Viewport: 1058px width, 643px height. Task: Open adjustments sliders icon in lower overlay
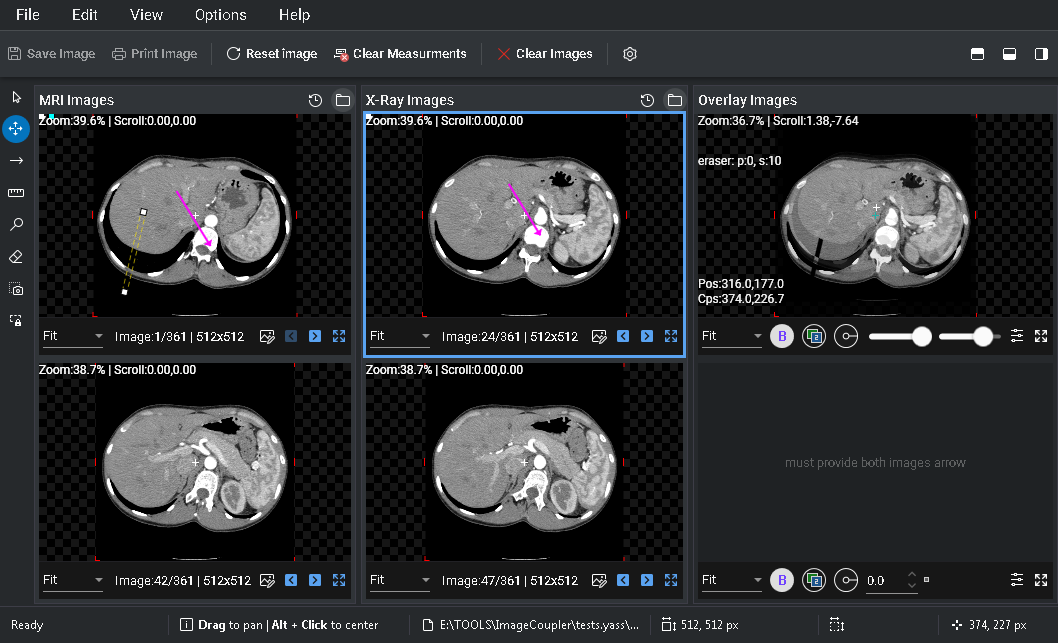(x=1017, y=580)
